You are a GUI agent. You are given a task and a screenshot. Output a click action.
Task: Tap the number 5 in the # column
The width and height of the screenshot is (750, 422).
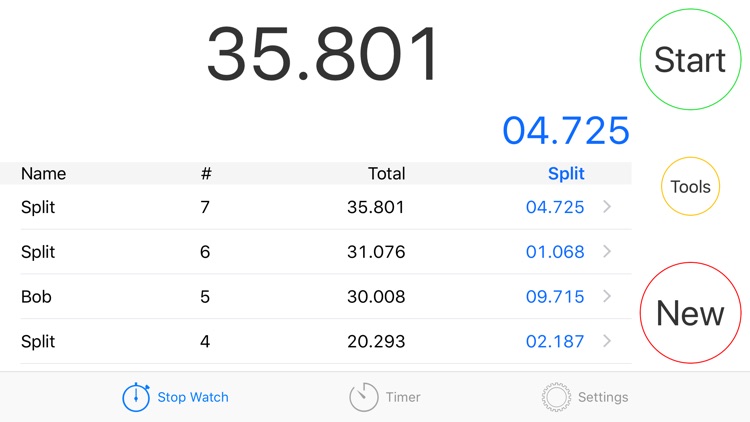coord(205,297)
